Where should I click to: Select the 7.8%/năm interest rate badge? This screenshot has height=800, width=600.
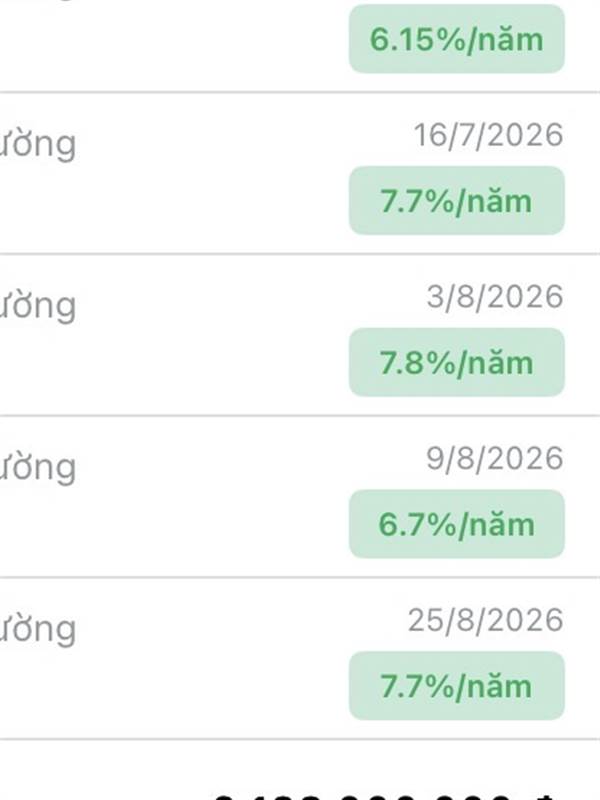(456, 363)
